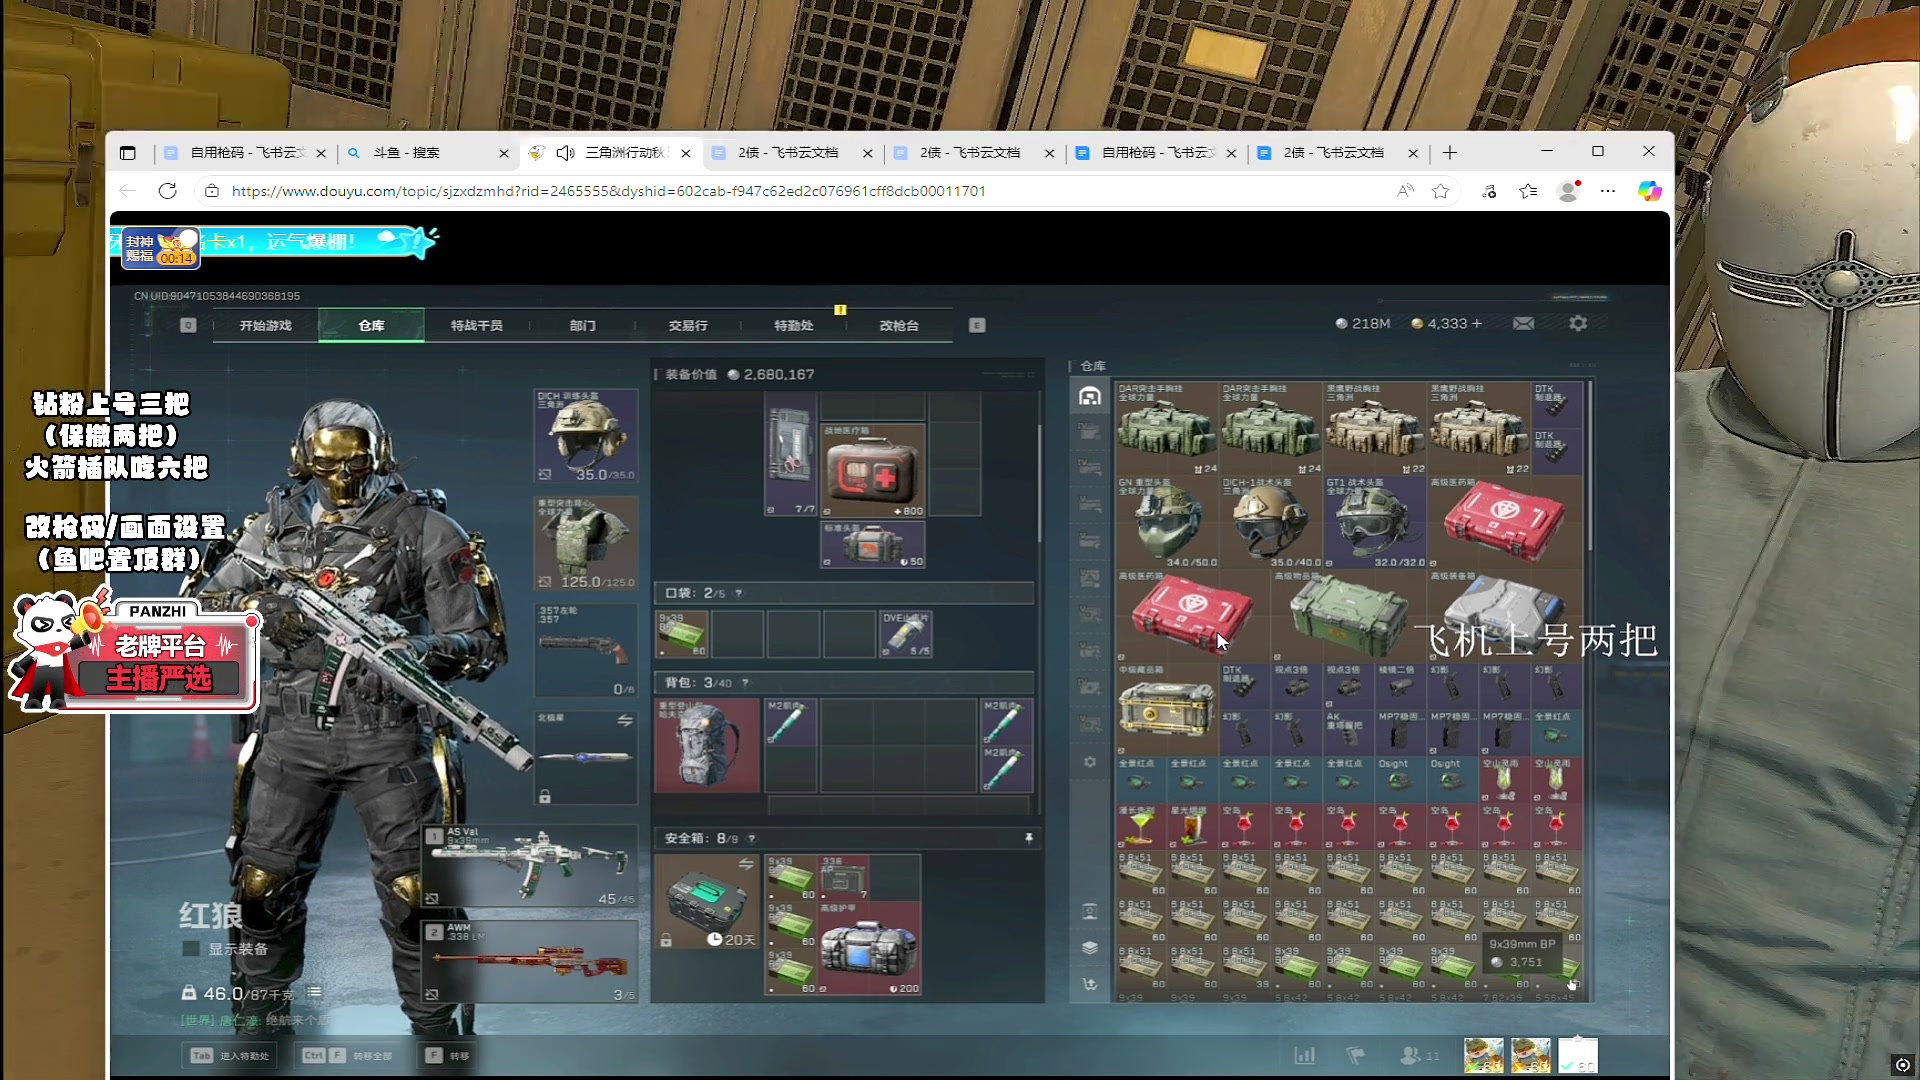Open the browser extensions icon
Image resolution: width=1920 pixels, height=1080 pixels.
[x=1489, y=191]
